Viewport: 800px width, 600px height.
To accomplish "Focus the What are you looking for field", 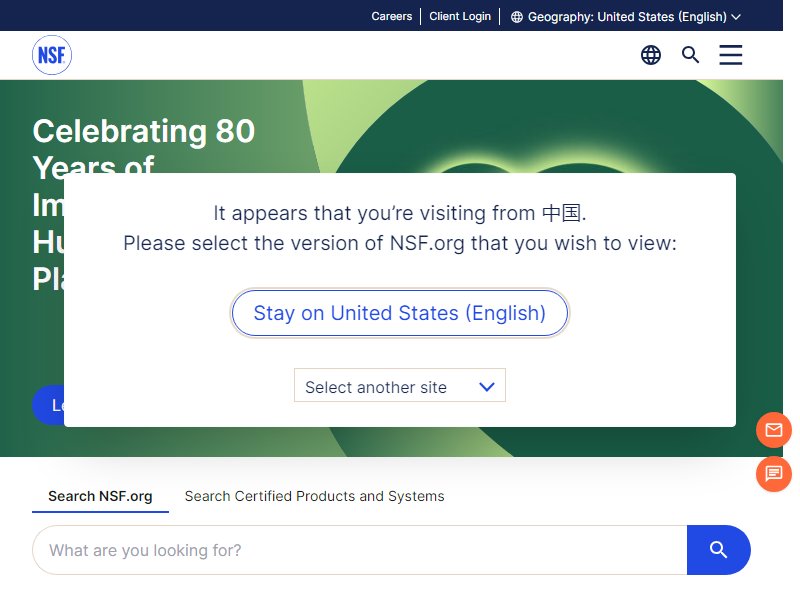I will pos(360,550).
